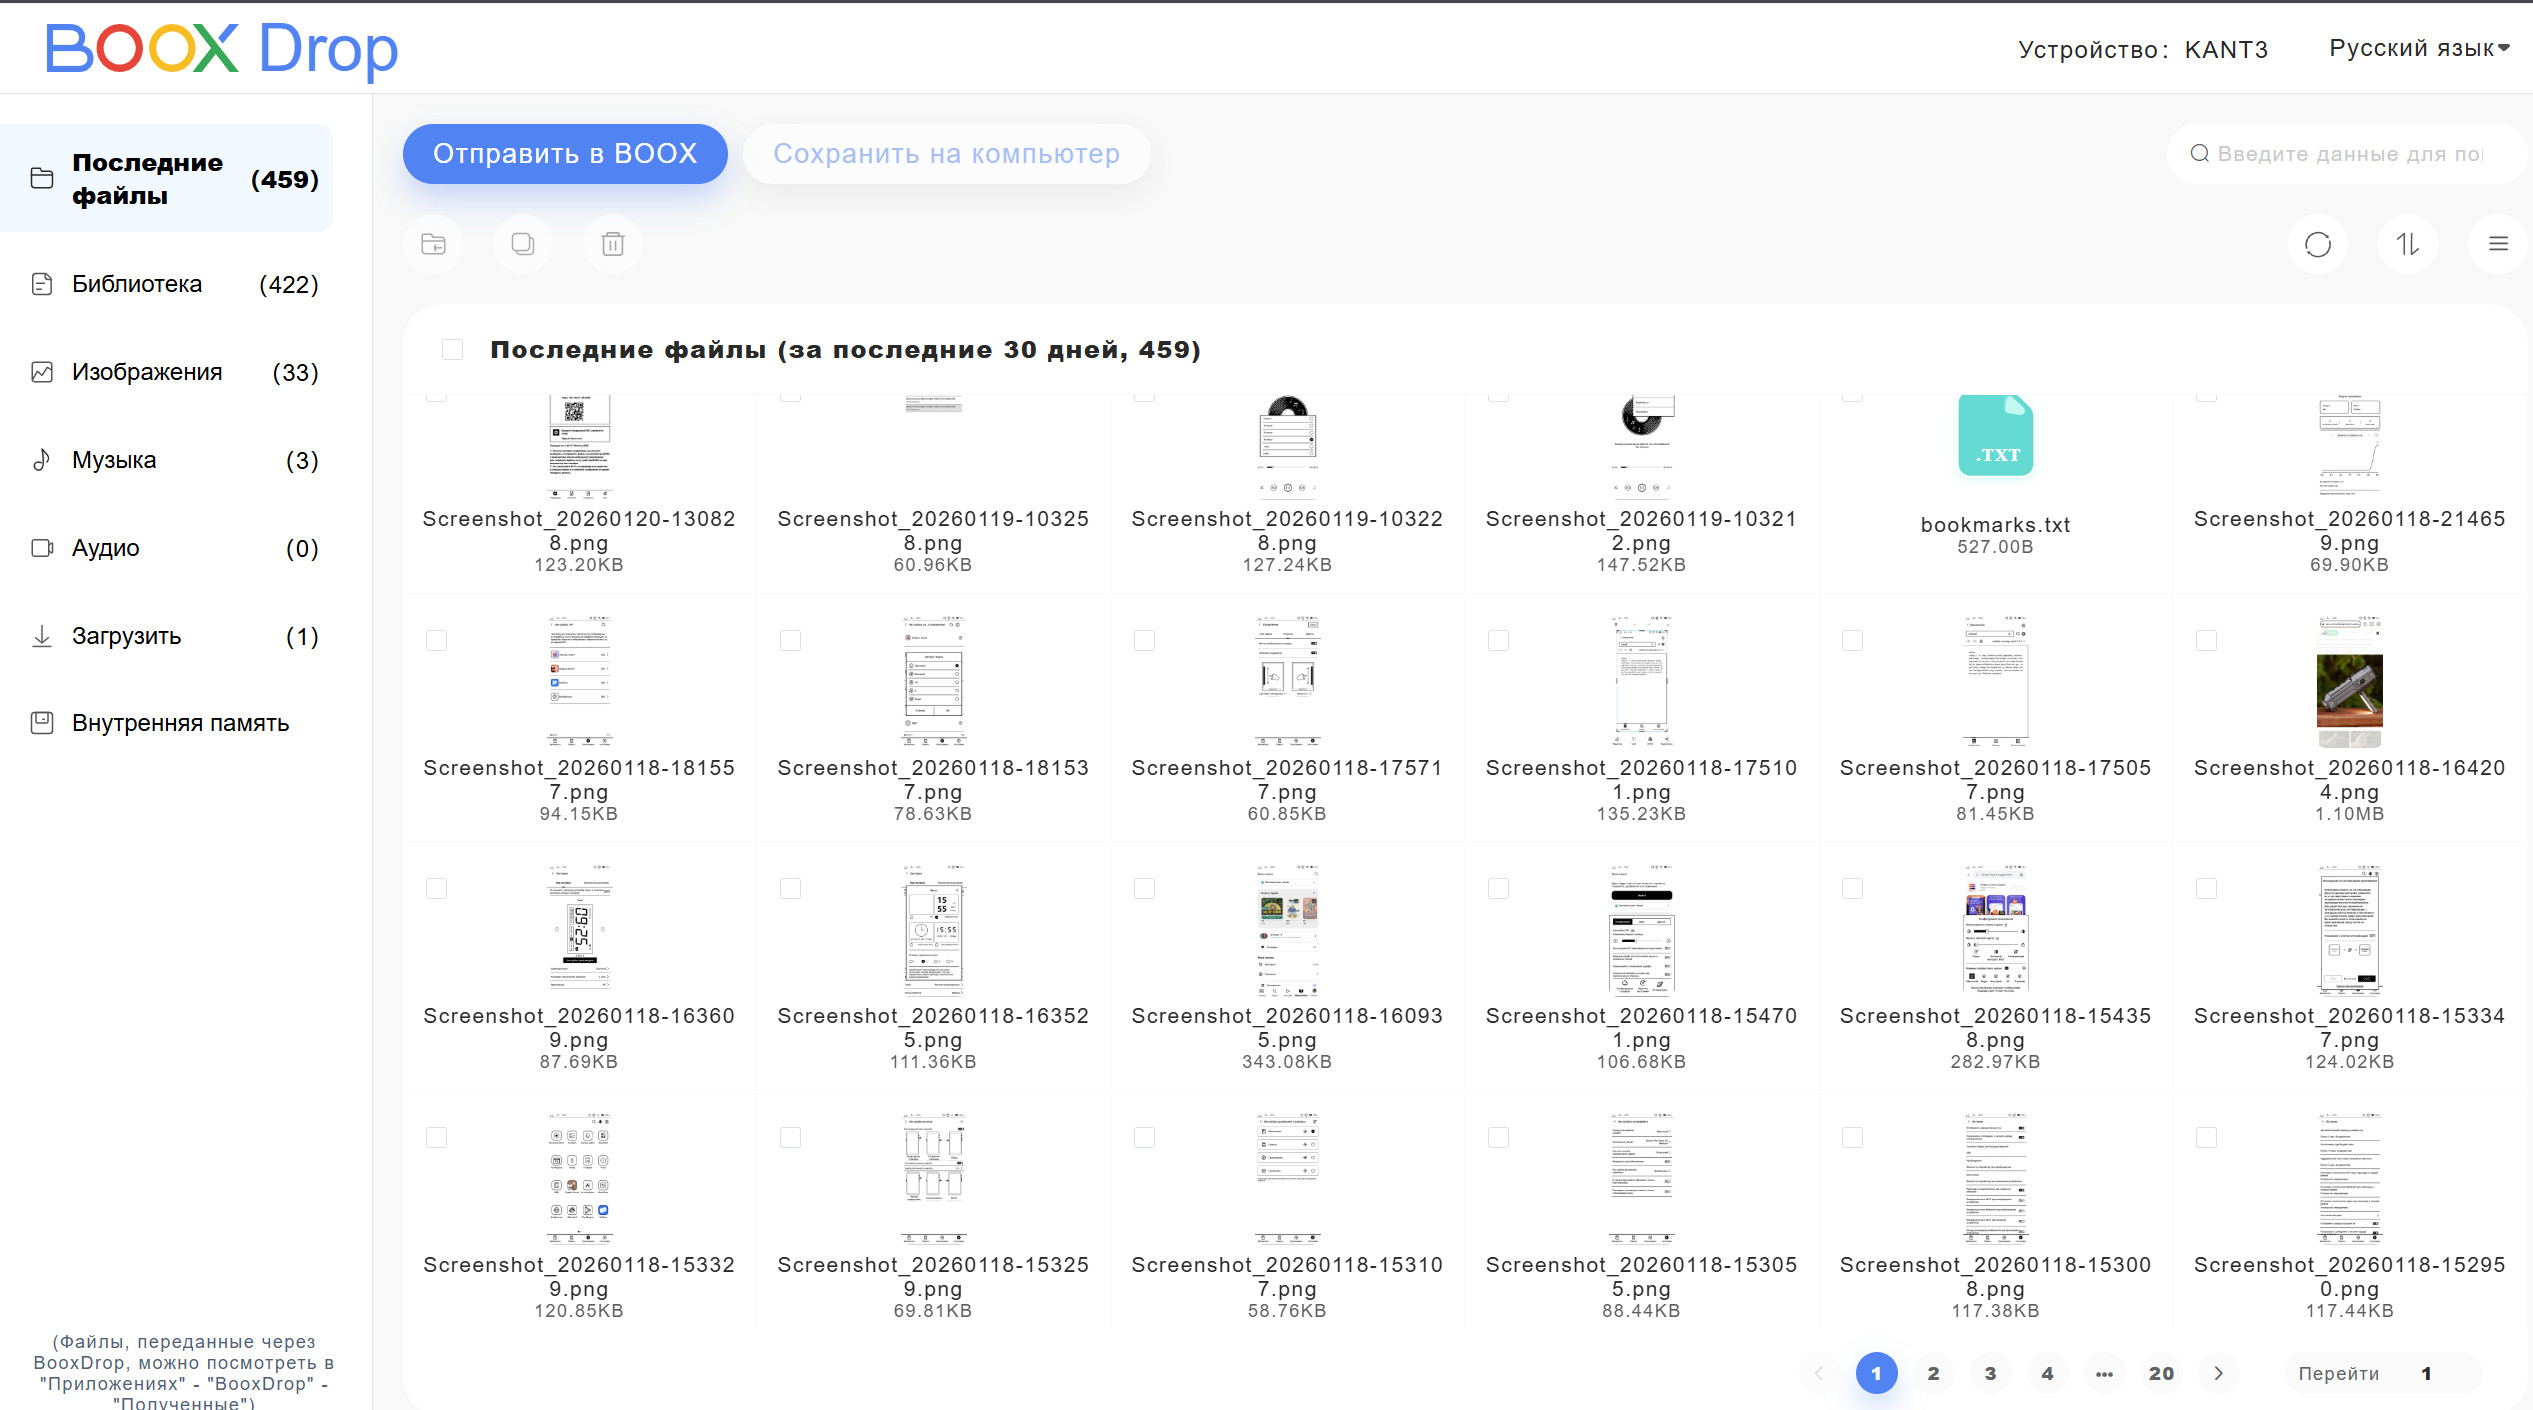The height and width of the screenshot is (1410, 2533).
Task: Focus the search input field
Action: point(2348,154)
